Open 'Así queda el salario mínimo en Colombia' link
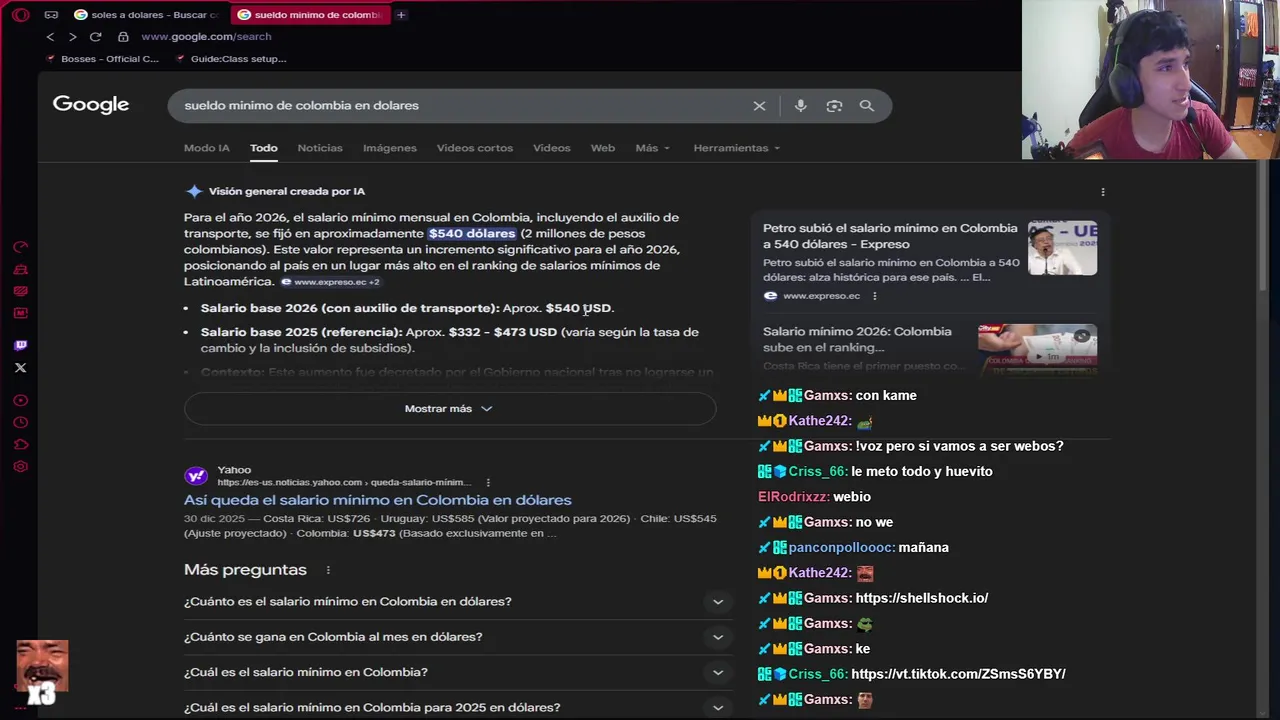This screenshot has width=1280, height=720. click(x=378, y=500)
